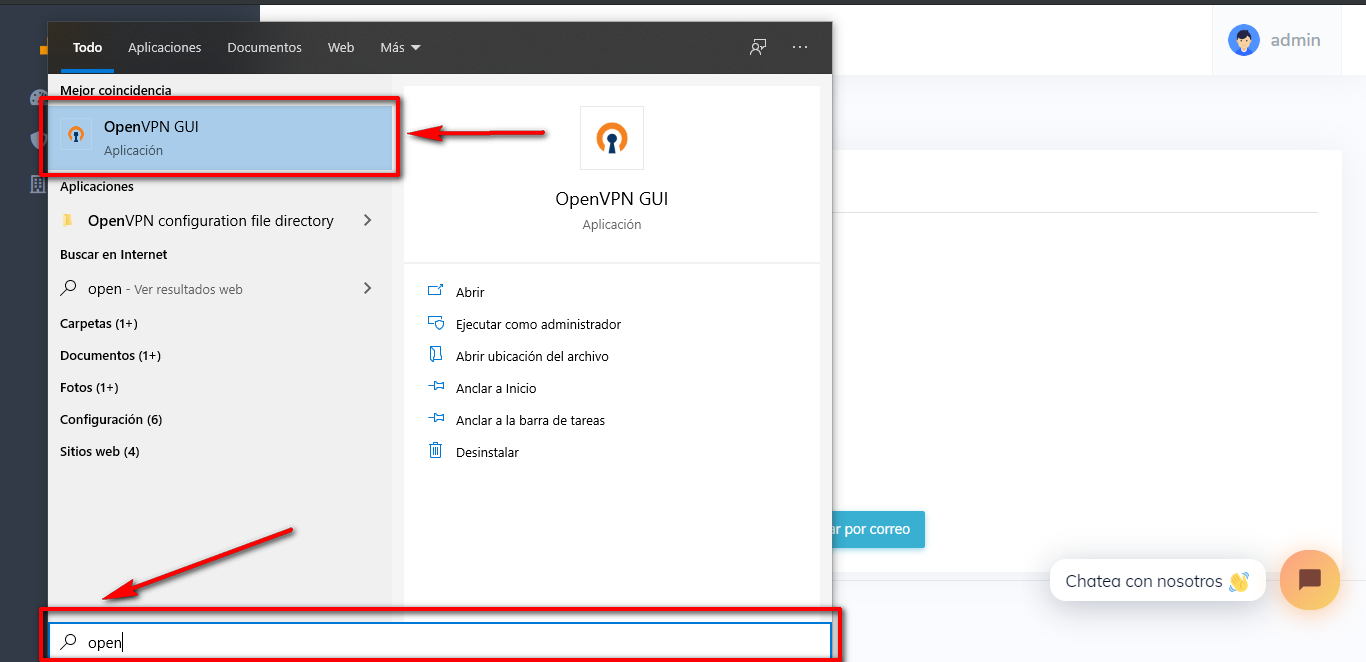Image resolution: width=1366 pixels, height=662 pixels.
Task: Switch to the Documentos tab
Action: (x=264, y=47)
